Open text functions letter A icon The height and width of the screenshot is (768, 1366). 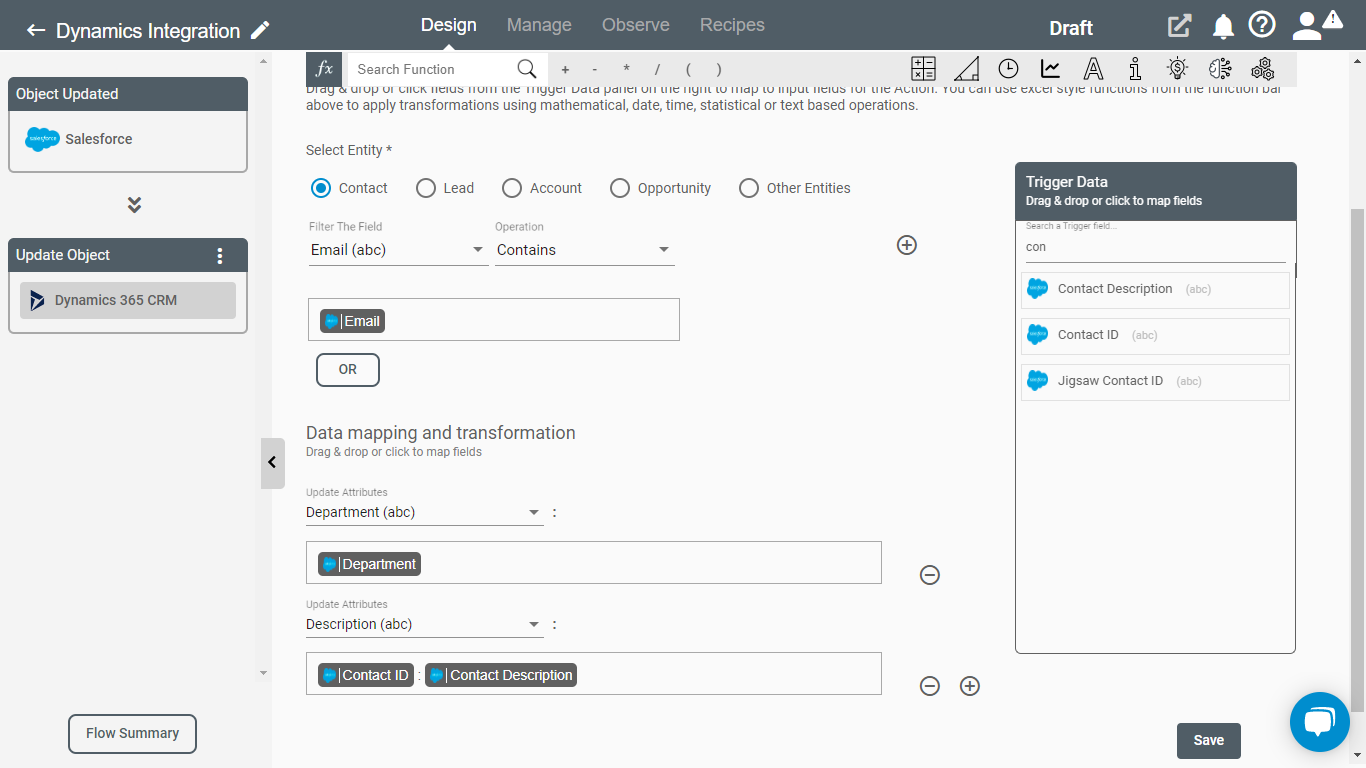1093,68
